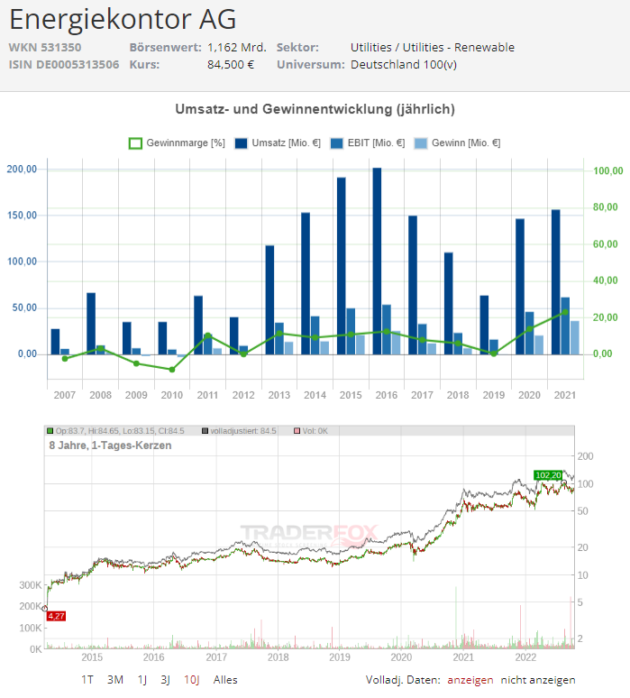Click the 'volladjustiert: 84.5' header entry
630x698 pixels.
(x=239, y=431)
